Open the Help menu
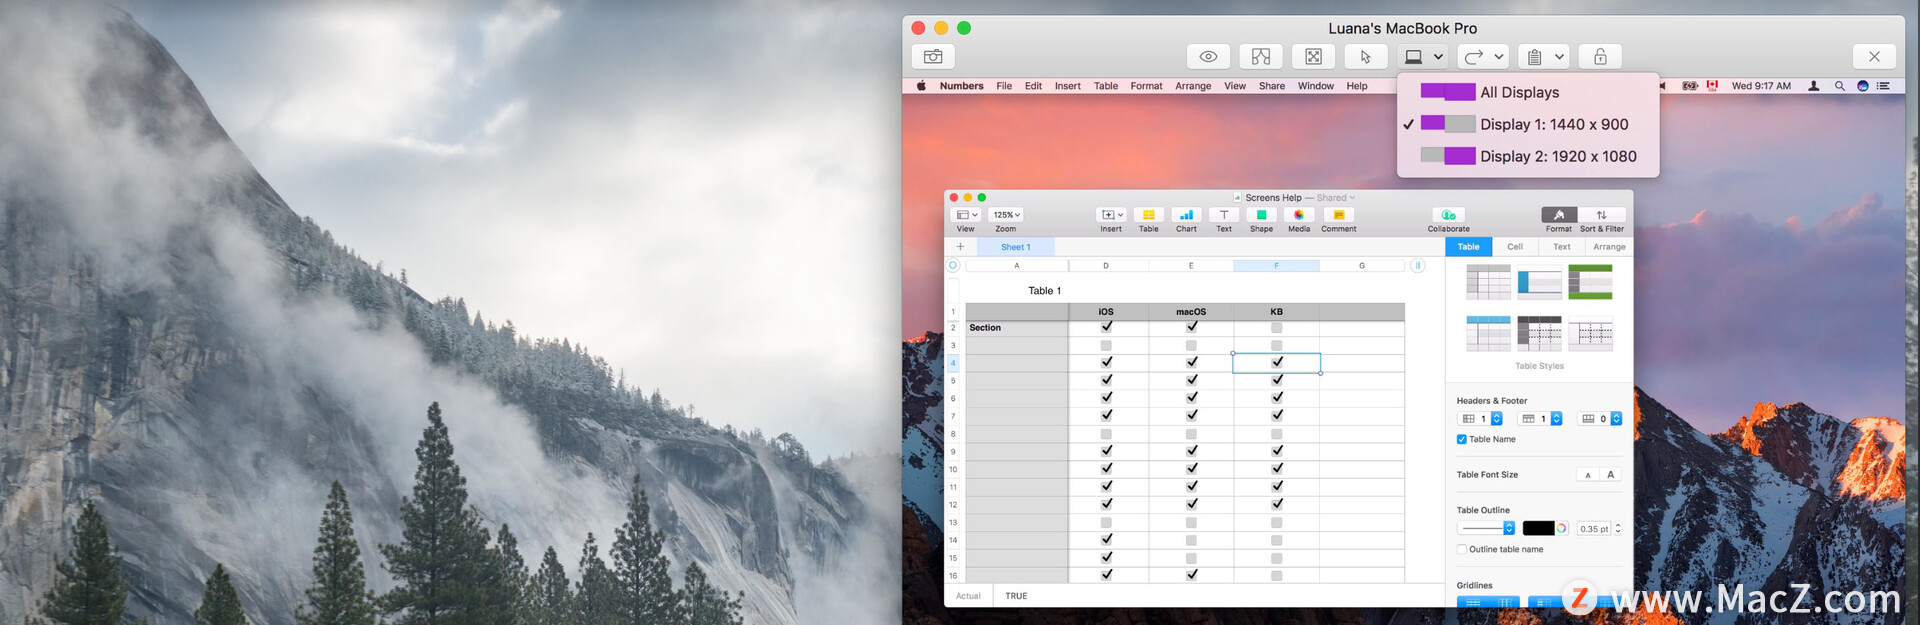The height and width of the screenshot is (625, 1920). point(1357,86)
